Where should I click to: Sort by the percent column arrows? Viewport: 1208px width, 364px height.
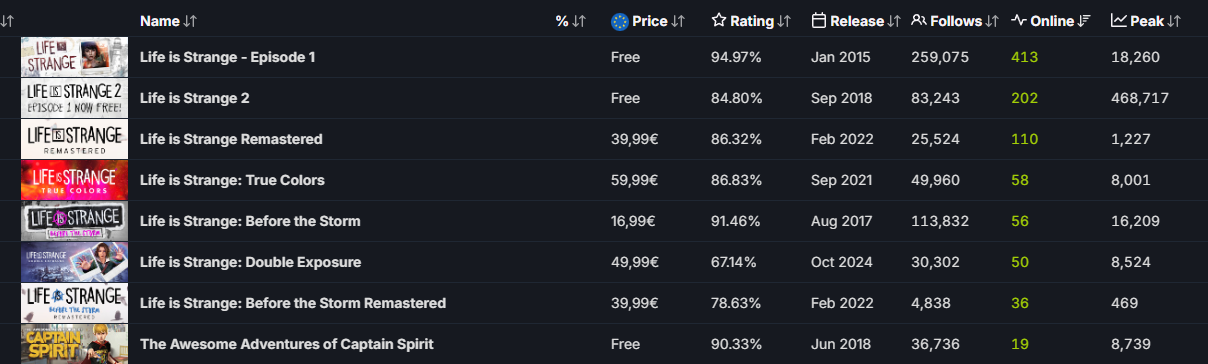click(x=579, y=21)
